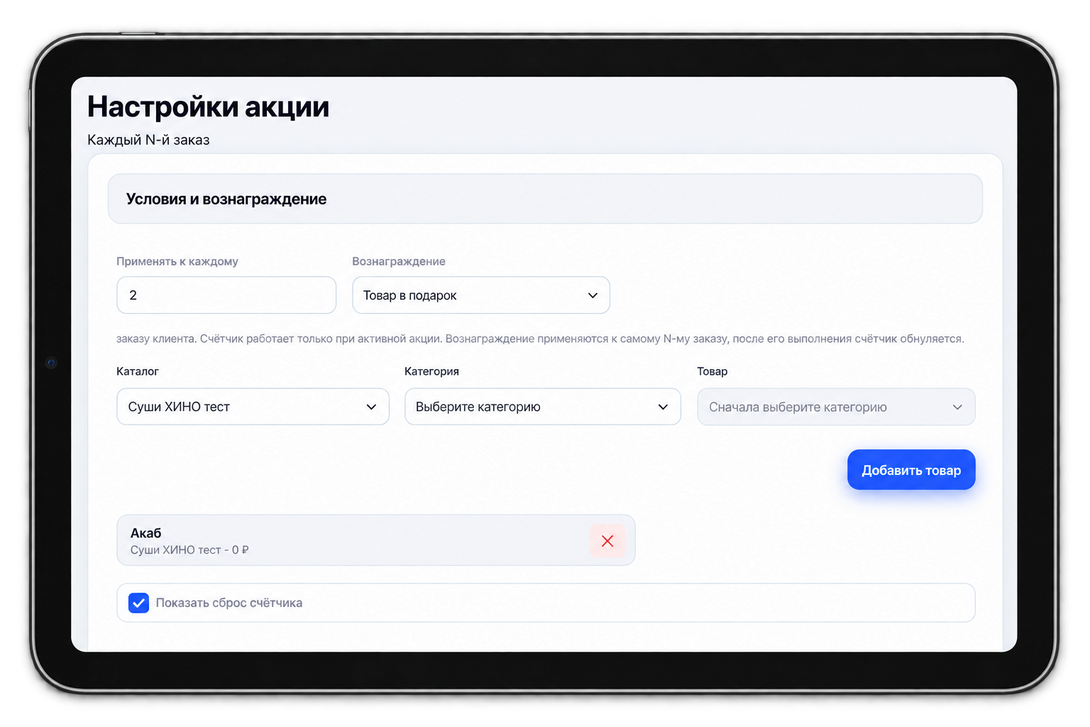Viewport: 1090px width, 727px height.
Task: Click the counter help text about N-му заказу
Action: (540, 338)
